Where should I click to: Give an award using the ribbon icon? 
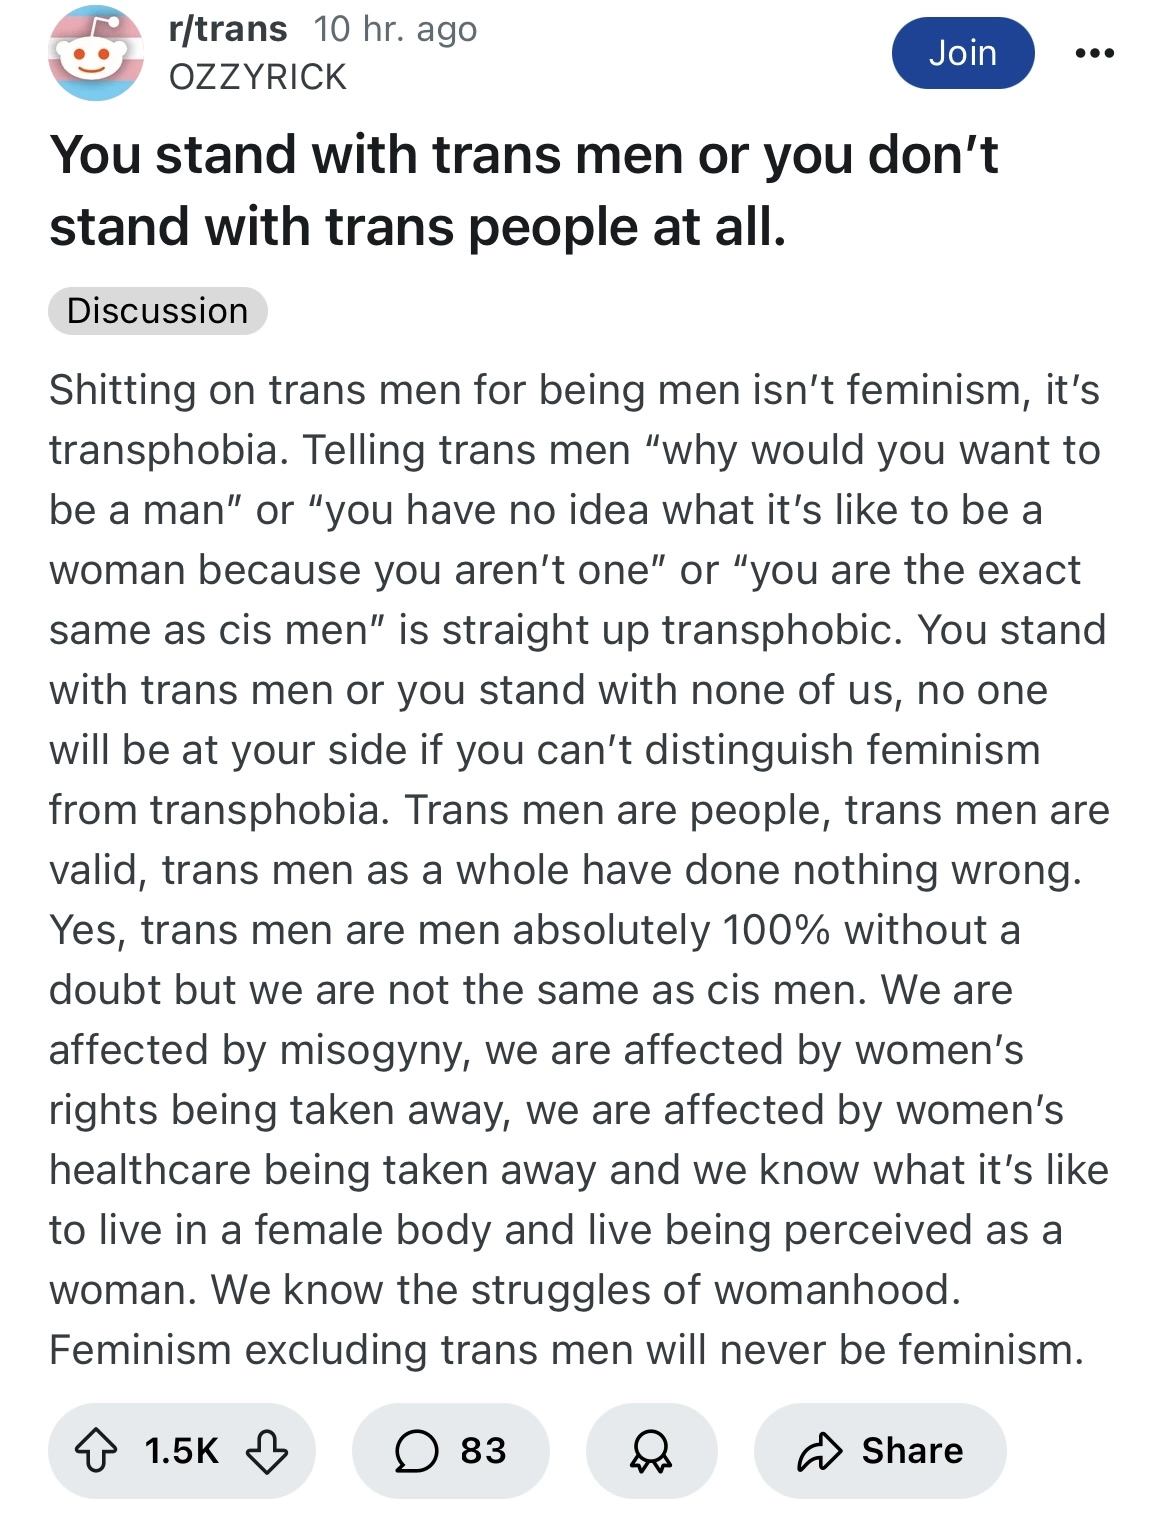651,1451
